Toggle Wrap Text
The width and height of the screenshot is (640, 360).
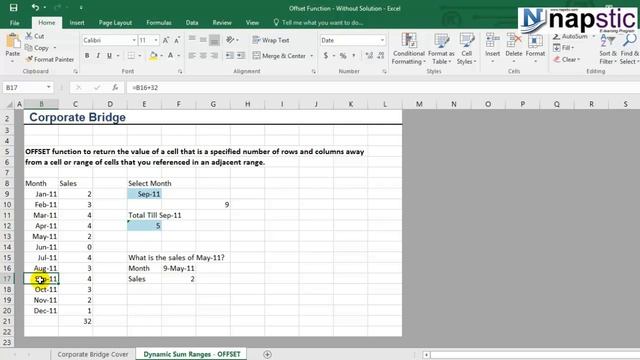click(x=271, y=40)
